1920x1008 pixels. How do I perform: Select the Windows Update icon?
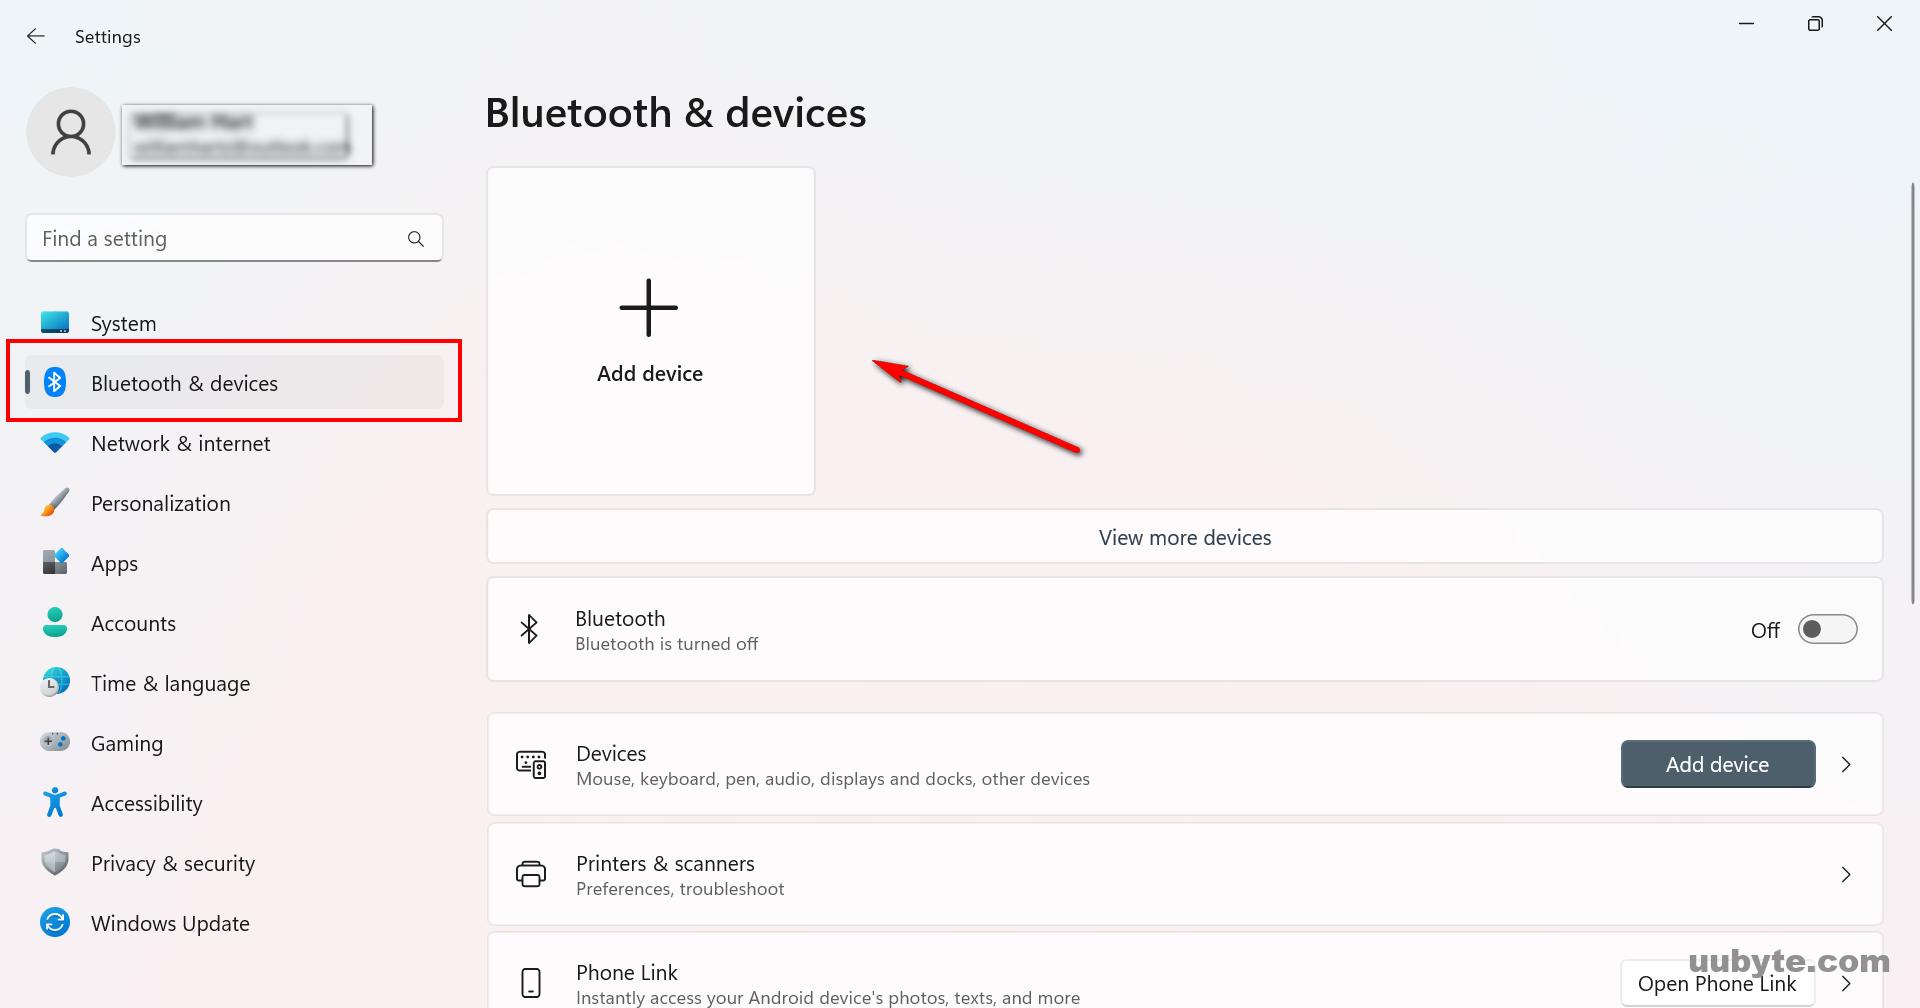click(55, 922)
